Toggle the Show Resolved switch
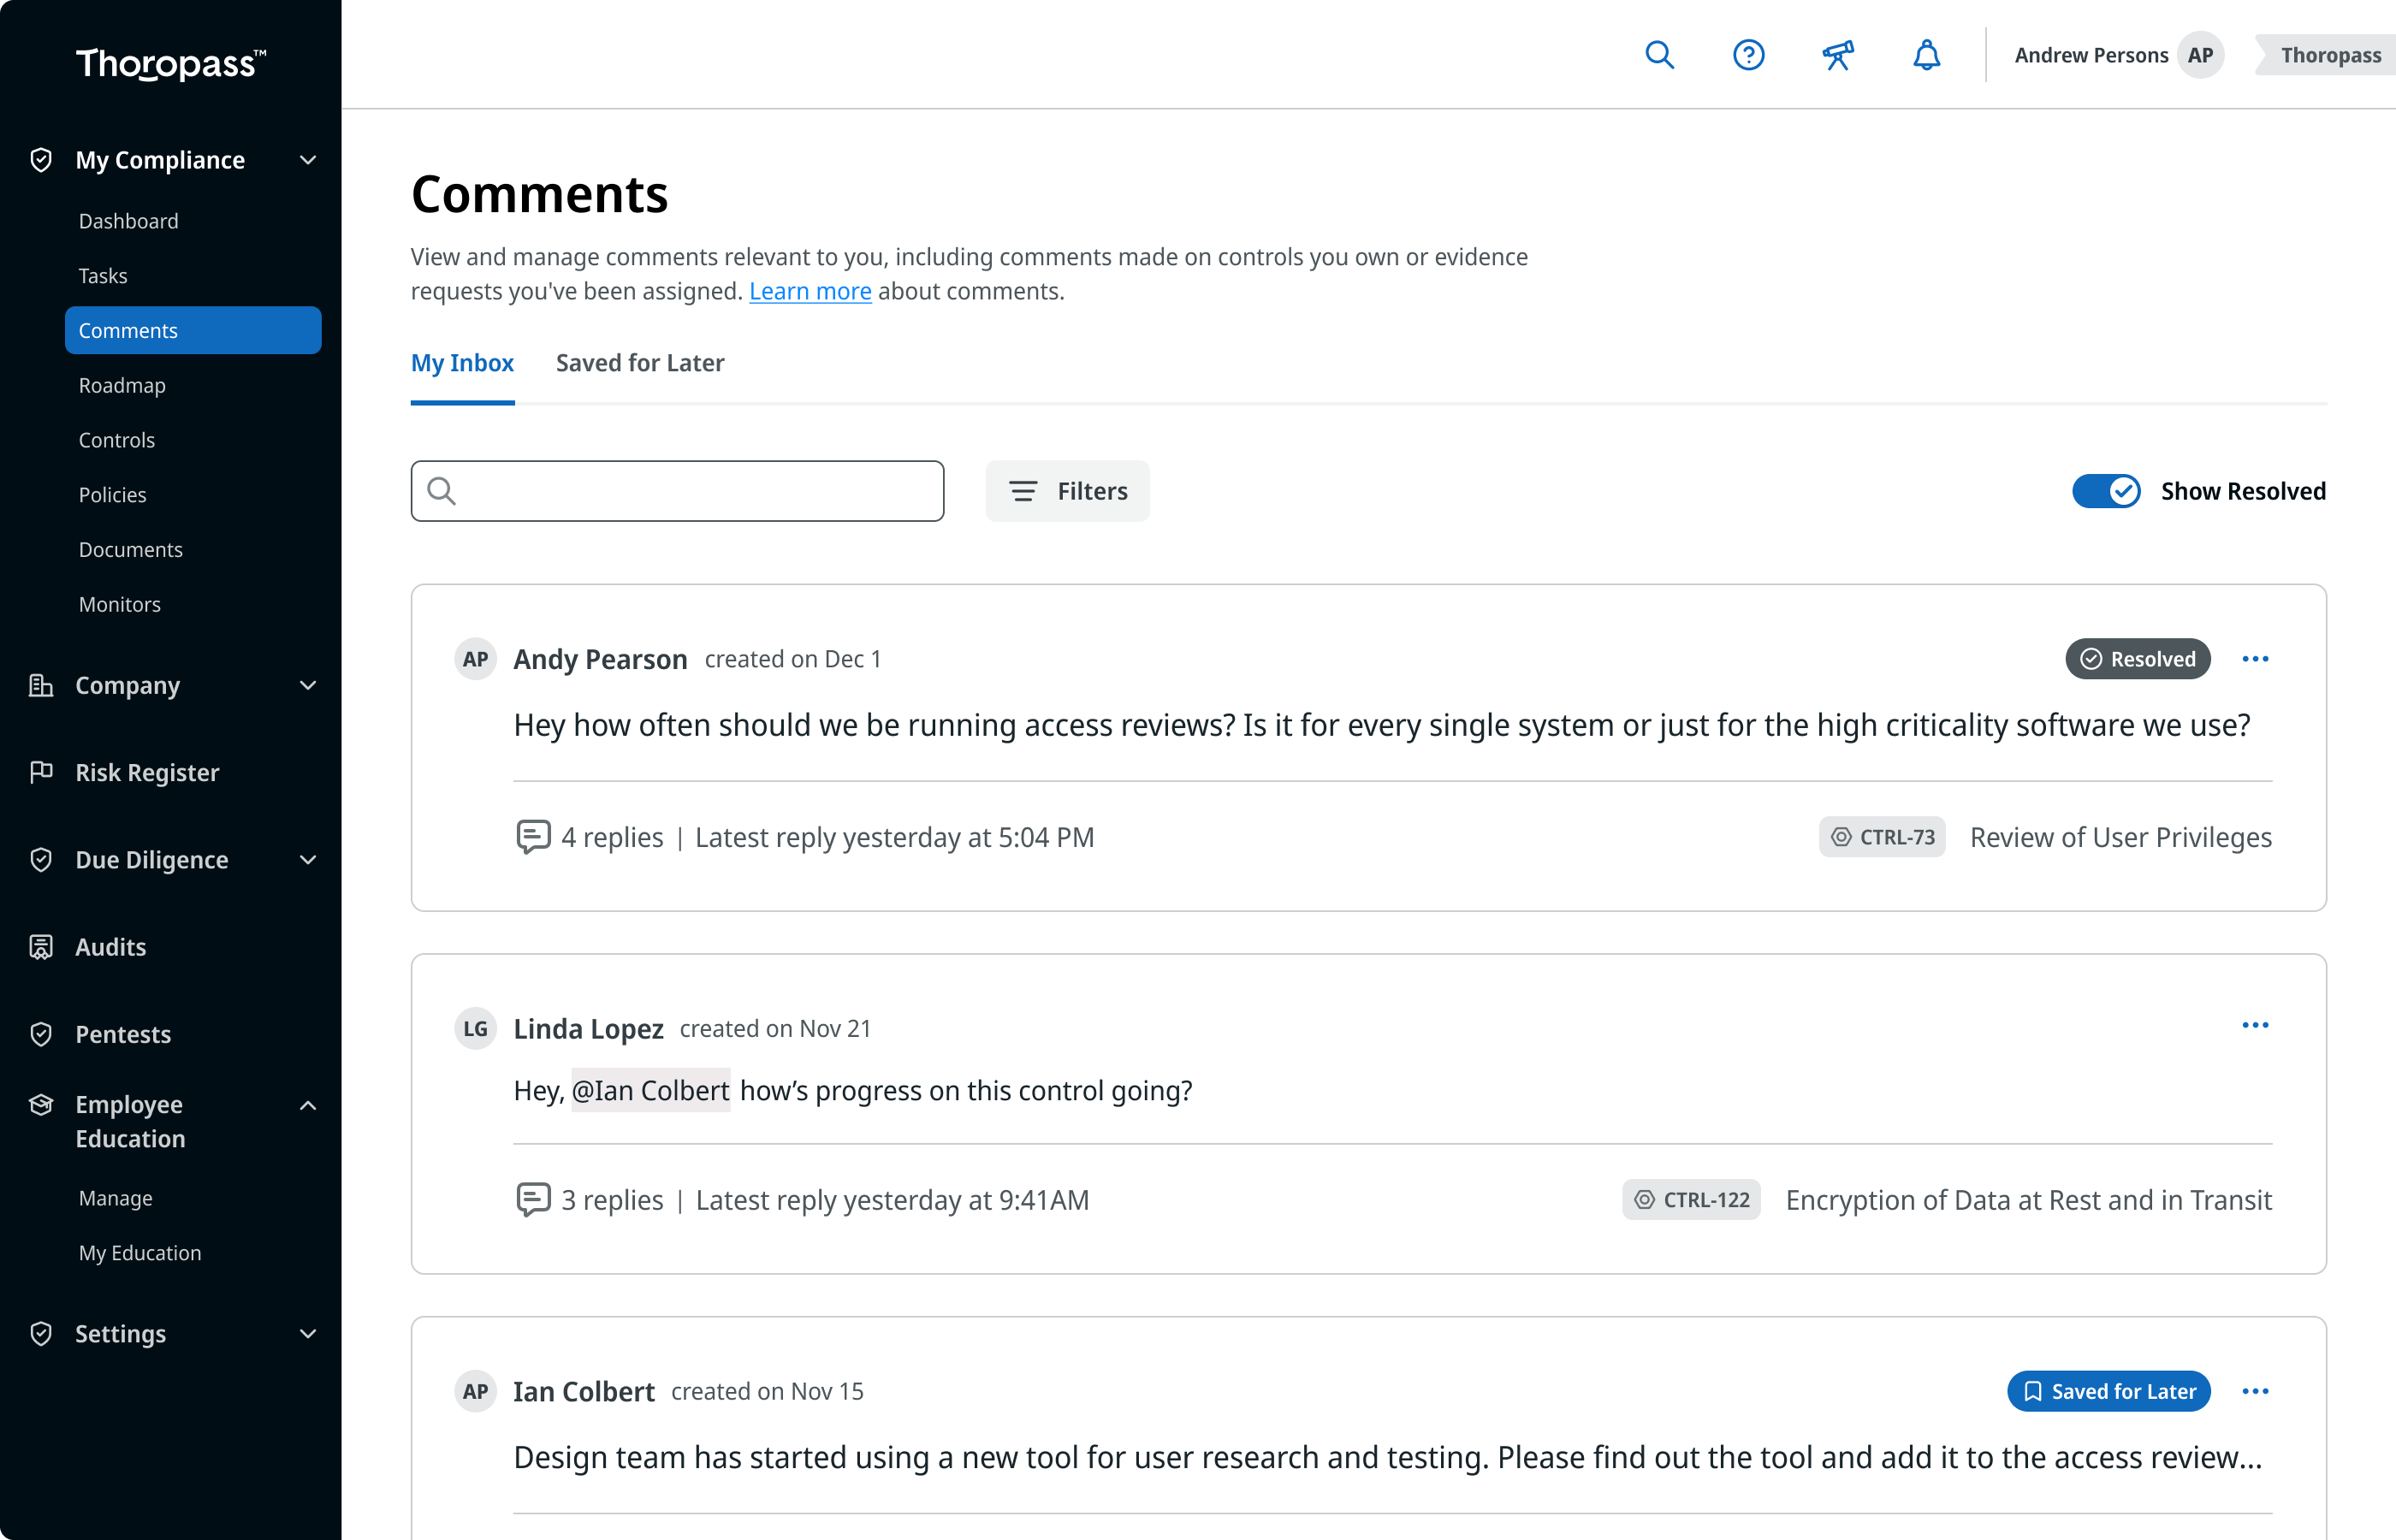Image resolution: width=2396 pixels, height=1540 pixels. [x=2106, y=491]
